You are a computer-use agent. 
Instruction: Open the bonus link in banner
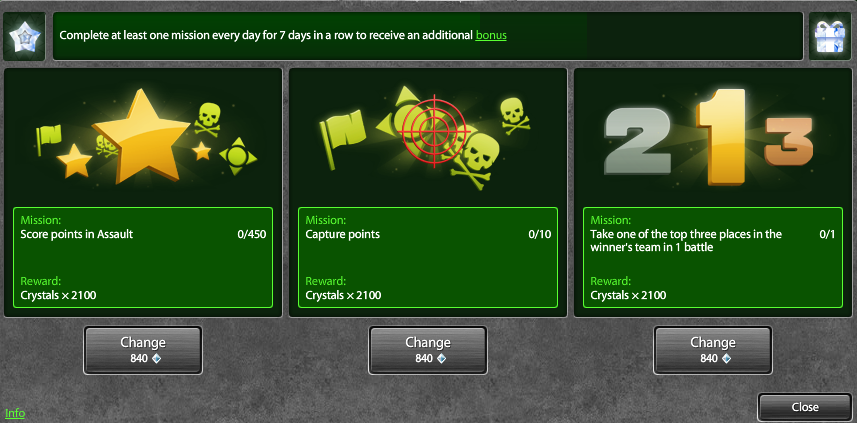491,35
